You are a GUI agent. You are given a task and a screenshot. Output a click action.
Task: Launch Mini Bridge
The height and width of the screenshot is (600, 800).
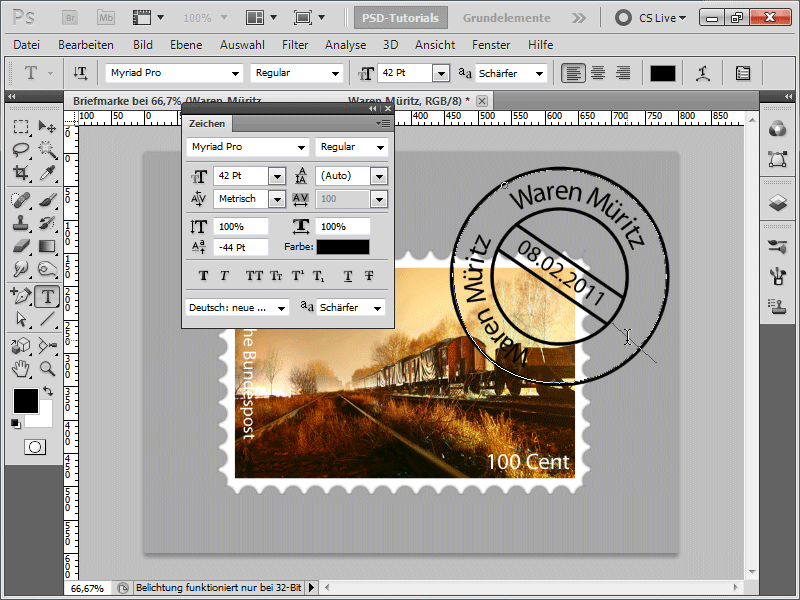[x=106, y=18]
